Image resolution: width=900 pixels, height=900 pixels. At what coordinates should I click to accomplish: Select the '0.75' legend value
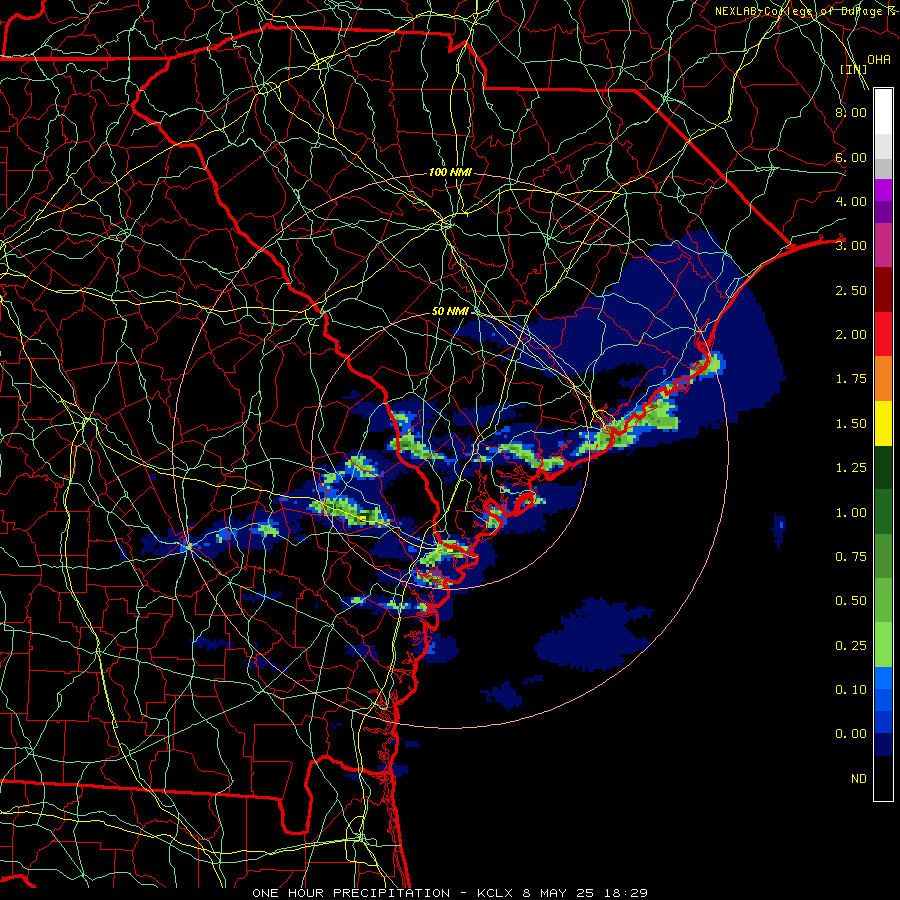(851, 557)
